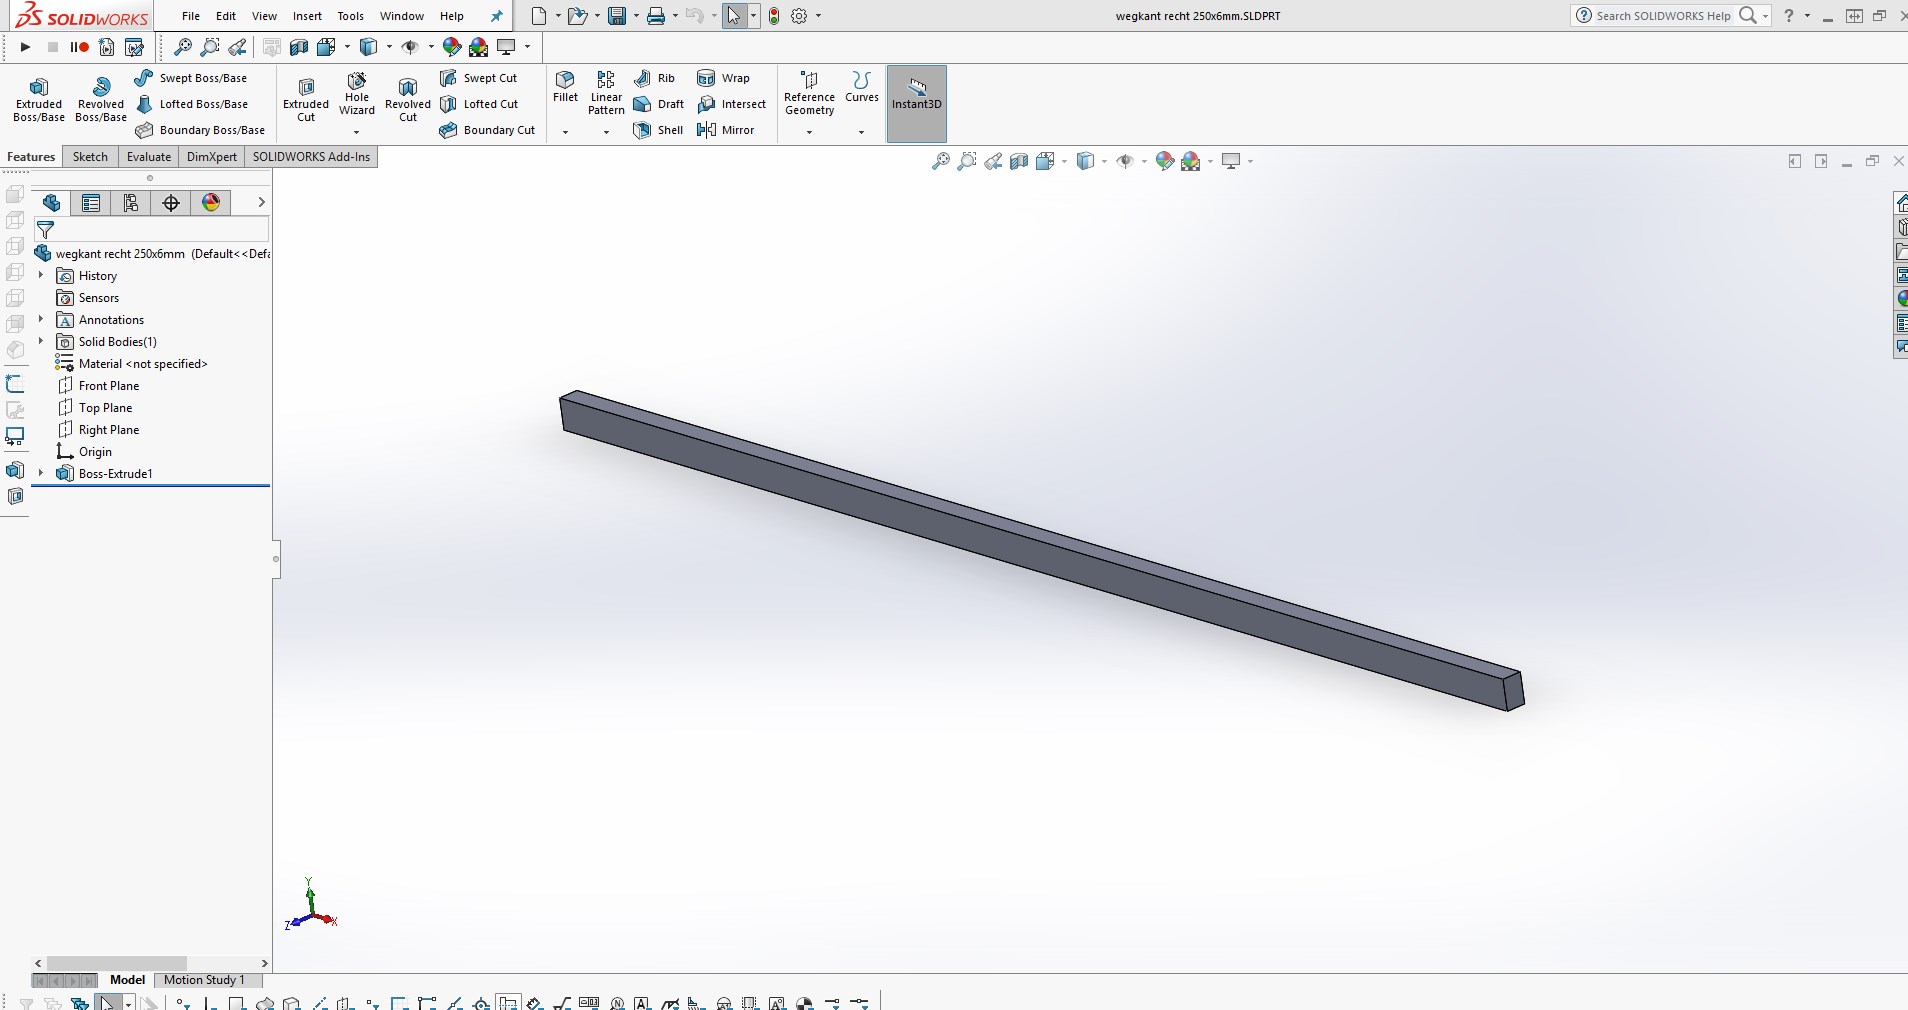Click Boundary Cut
The width and height of the screenshot is (1908, 1010).
pos(488,130)
